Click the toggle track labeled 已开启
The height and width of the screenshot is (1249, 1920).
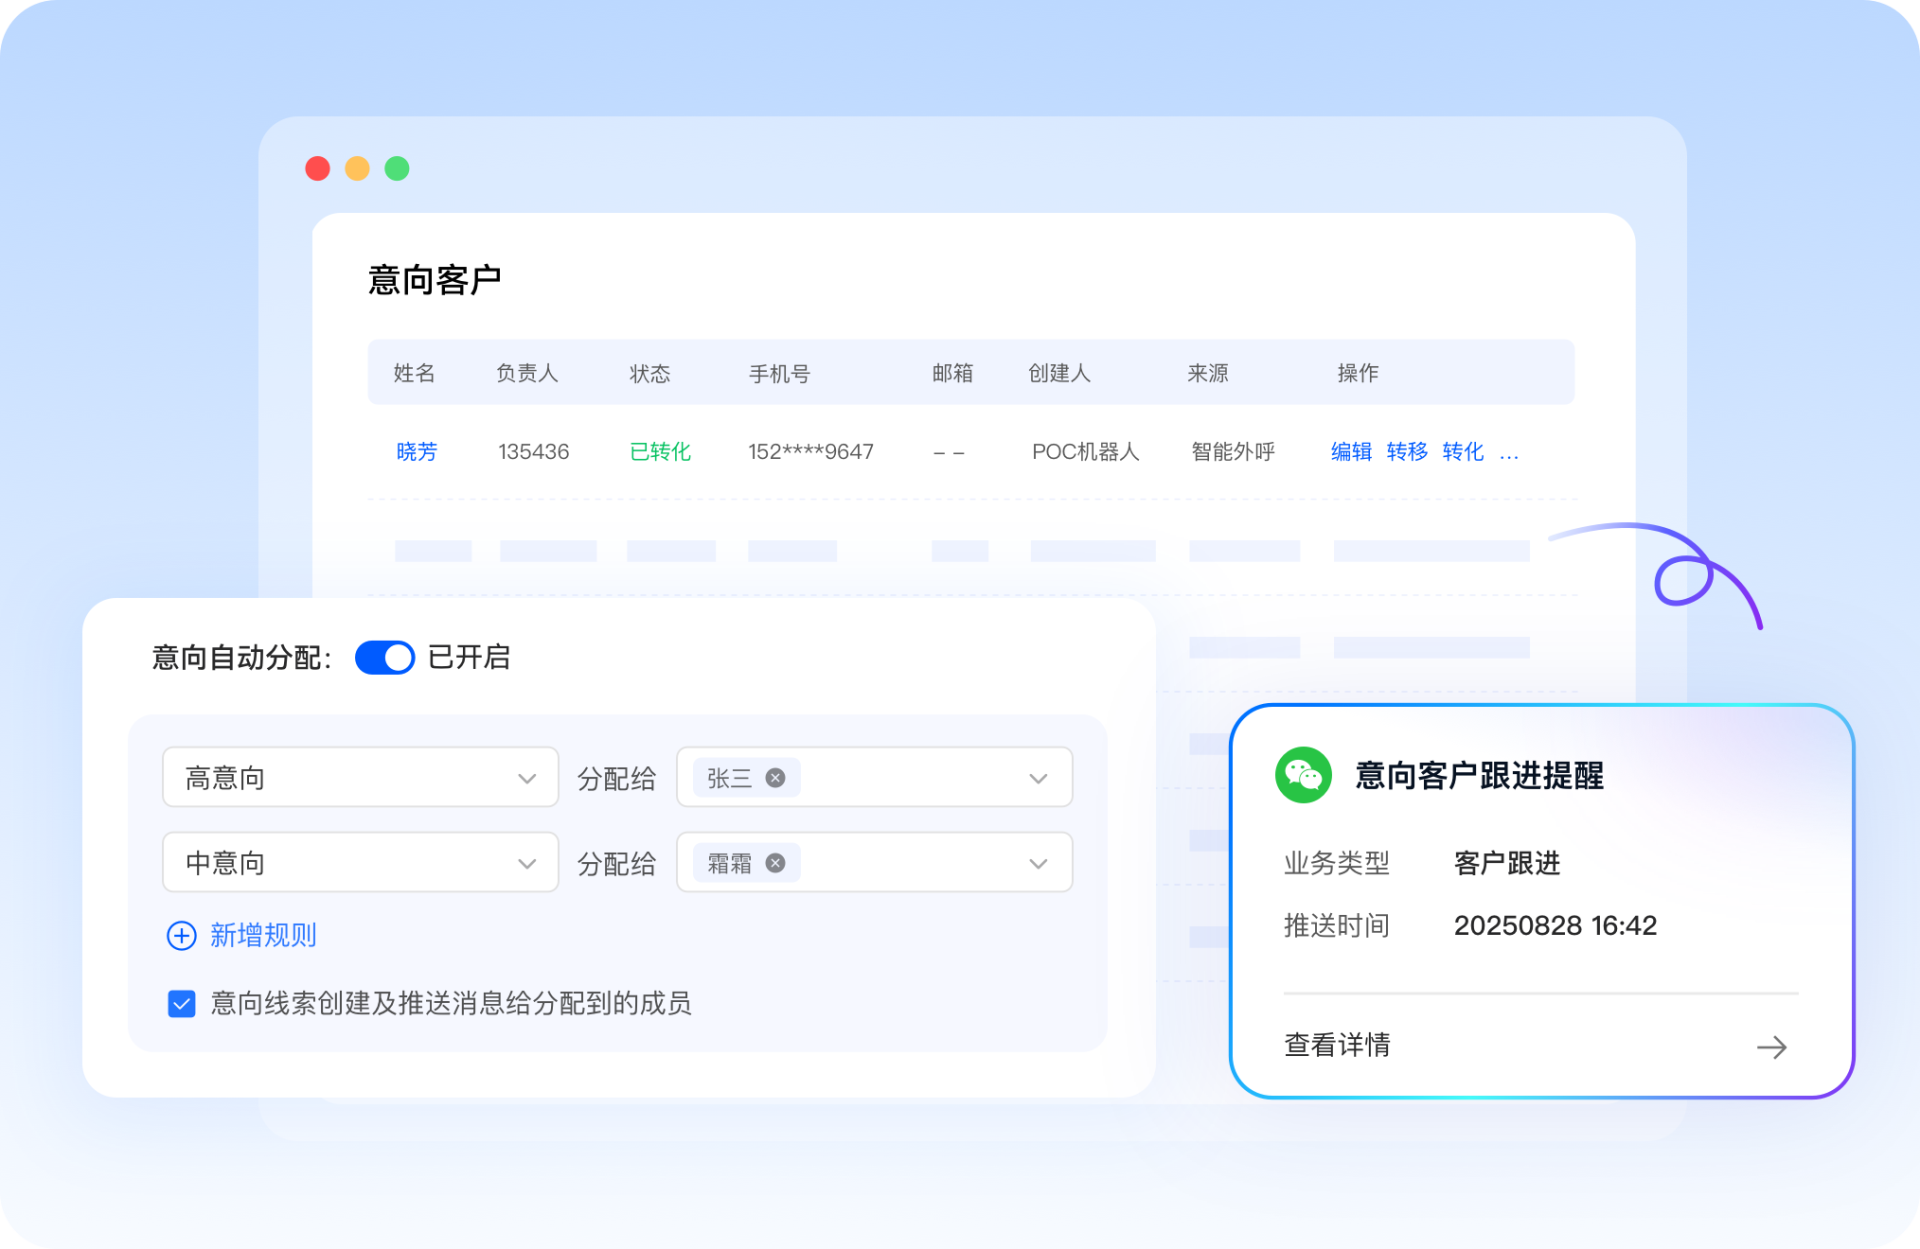coord(384,657)
